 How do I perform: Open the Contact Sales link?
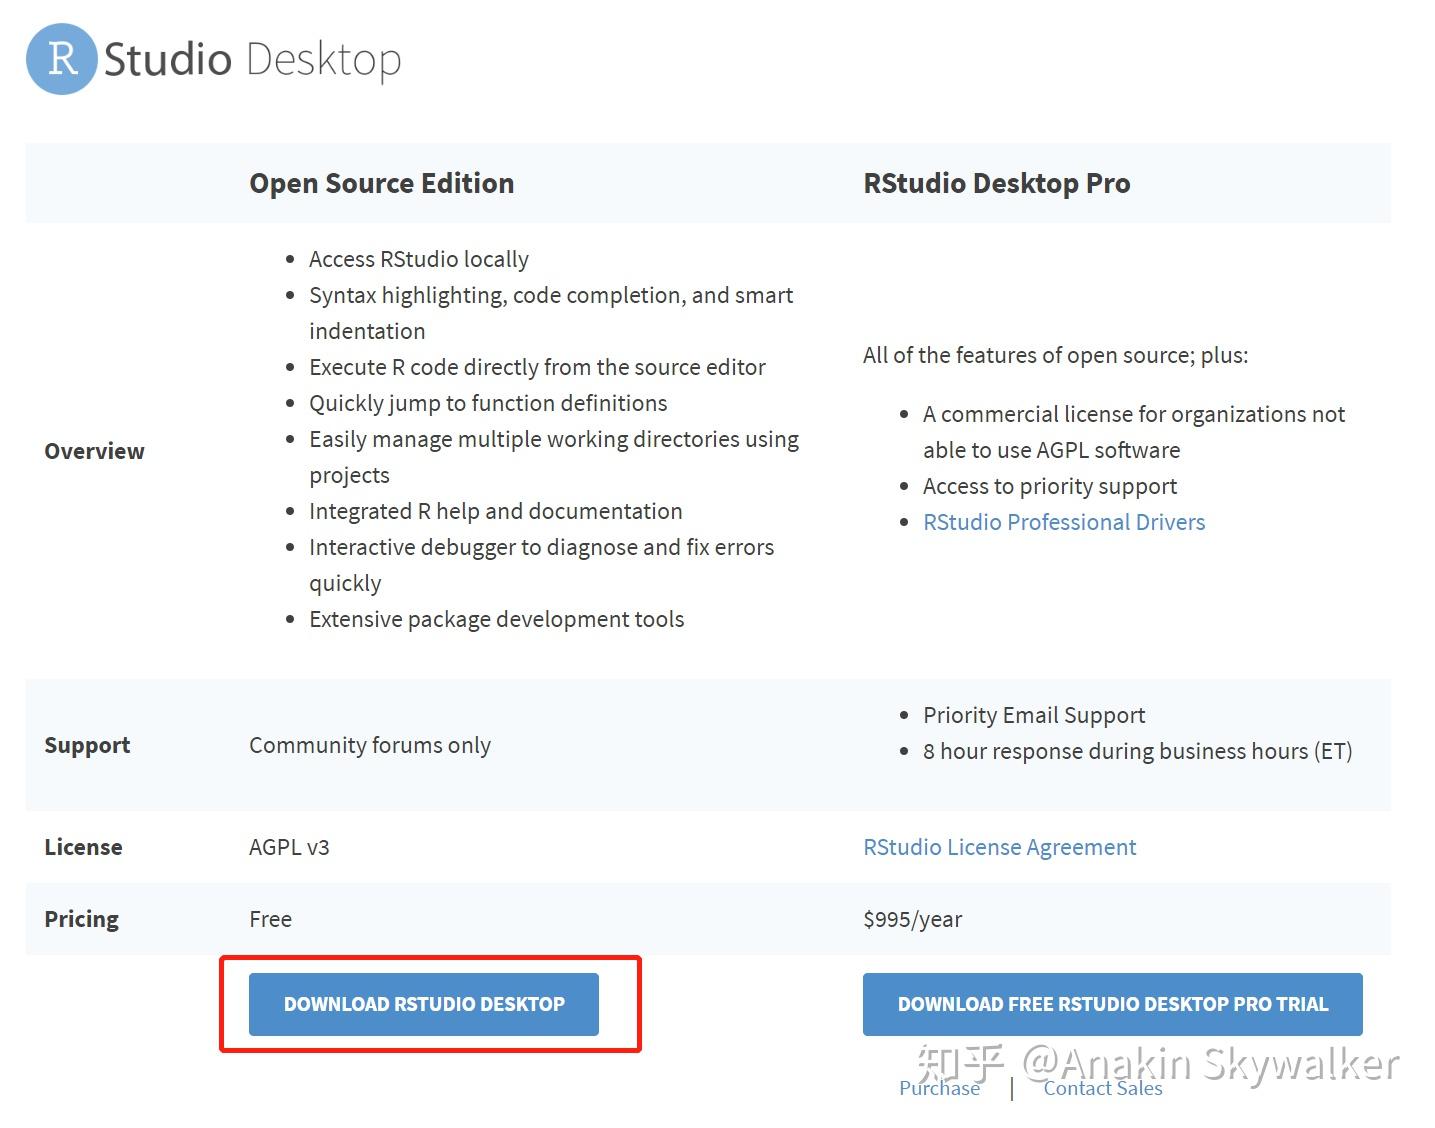[x=1102, y=1088]
